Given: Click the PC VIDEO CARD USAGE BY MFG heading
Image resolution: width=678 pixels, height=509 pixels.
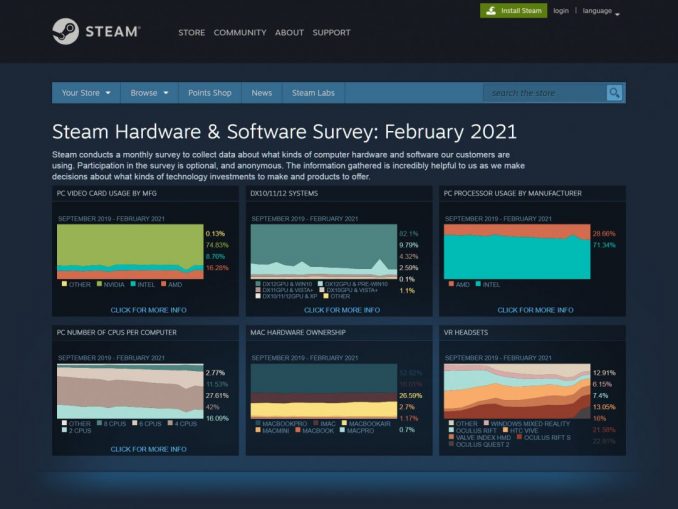Looking at the screenshot, I should (106, 193).
